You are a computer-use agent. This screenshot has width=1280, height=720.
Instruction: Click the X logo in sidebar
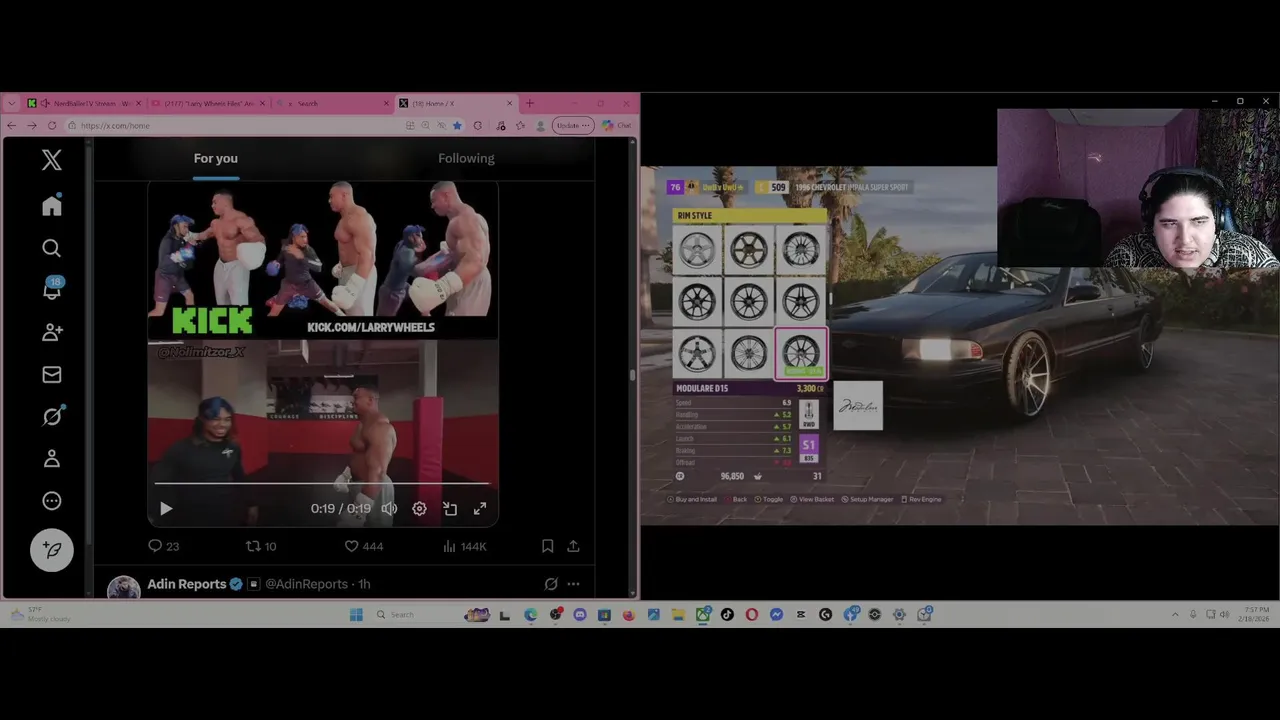click(x=52, y=160)
